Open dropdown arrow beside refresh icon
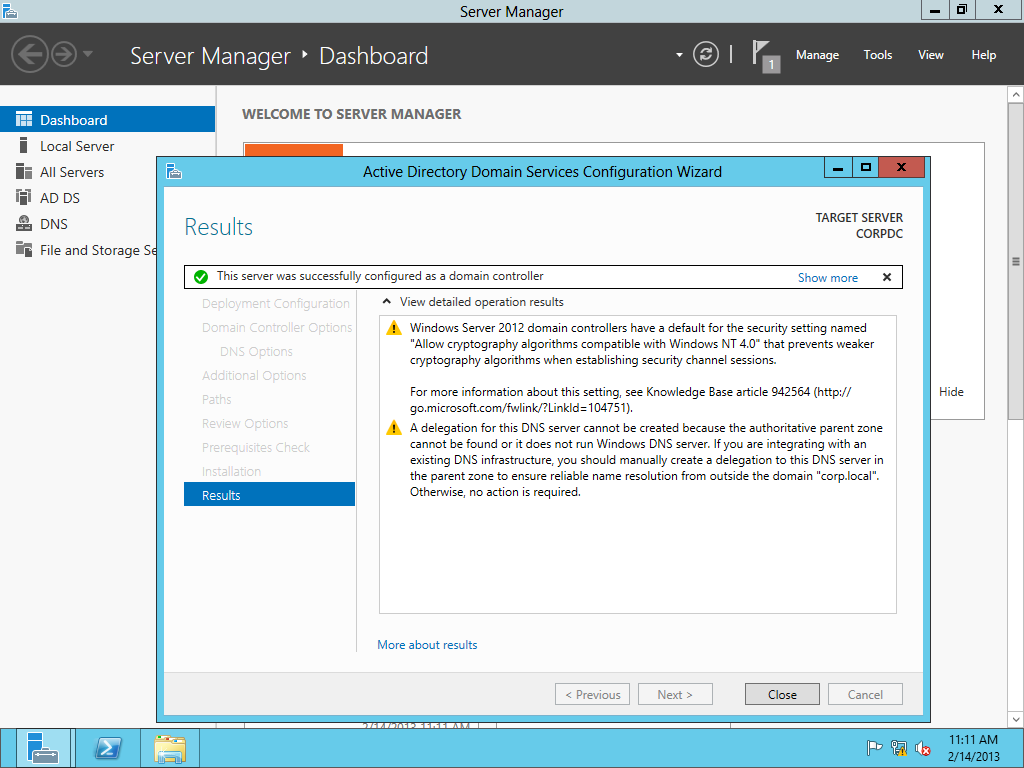 pyautogui.click(x=679, y=55)
